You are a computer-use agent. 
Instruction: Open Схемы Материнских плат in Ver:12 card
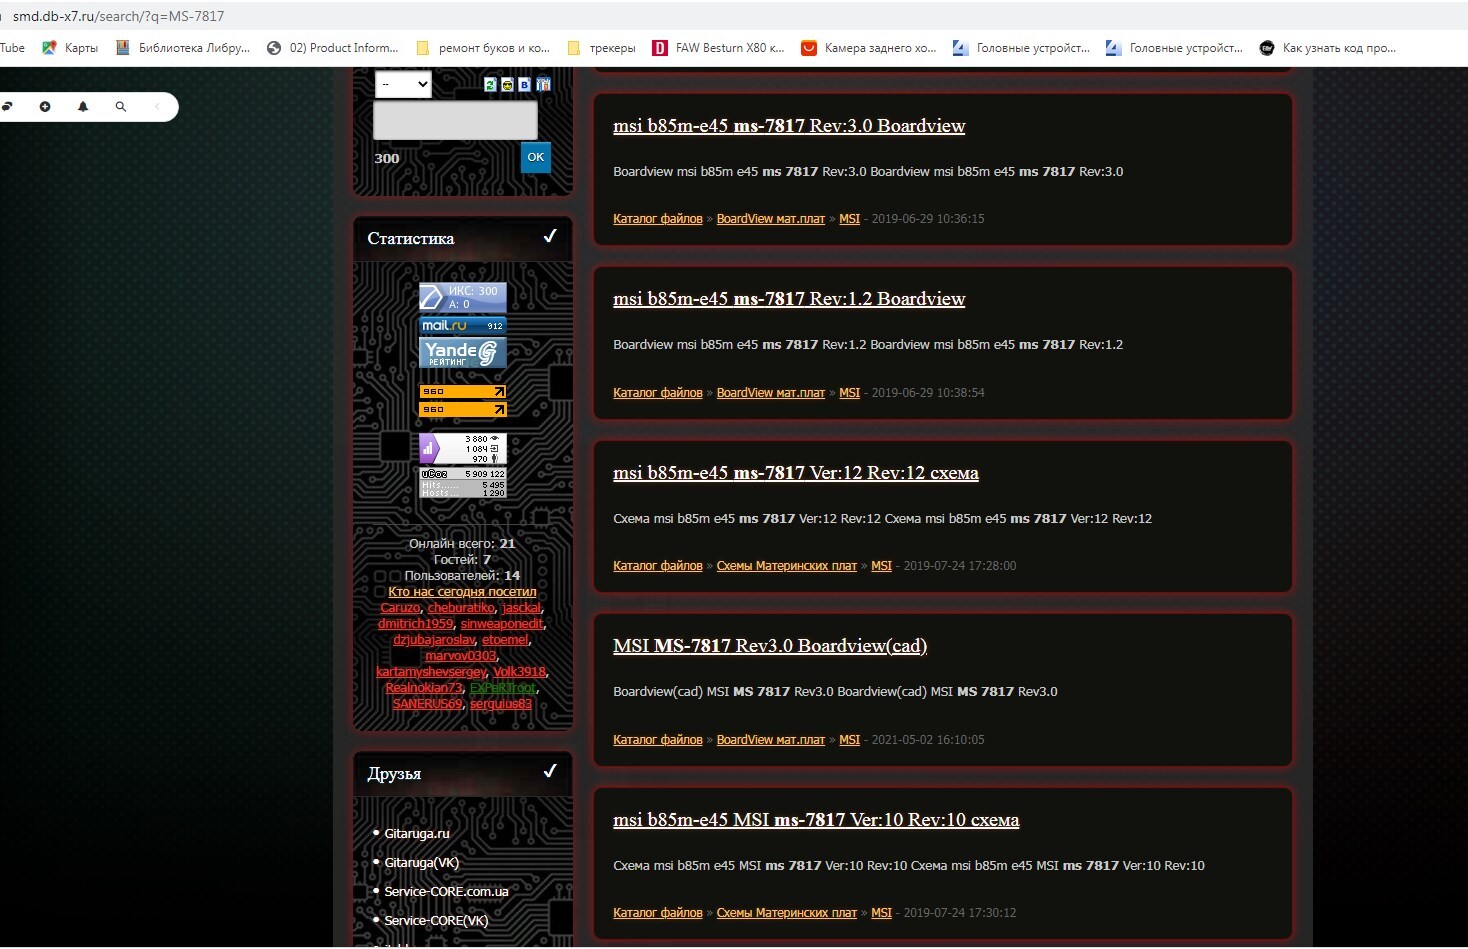pyautogui.click(x=787, y=566)
